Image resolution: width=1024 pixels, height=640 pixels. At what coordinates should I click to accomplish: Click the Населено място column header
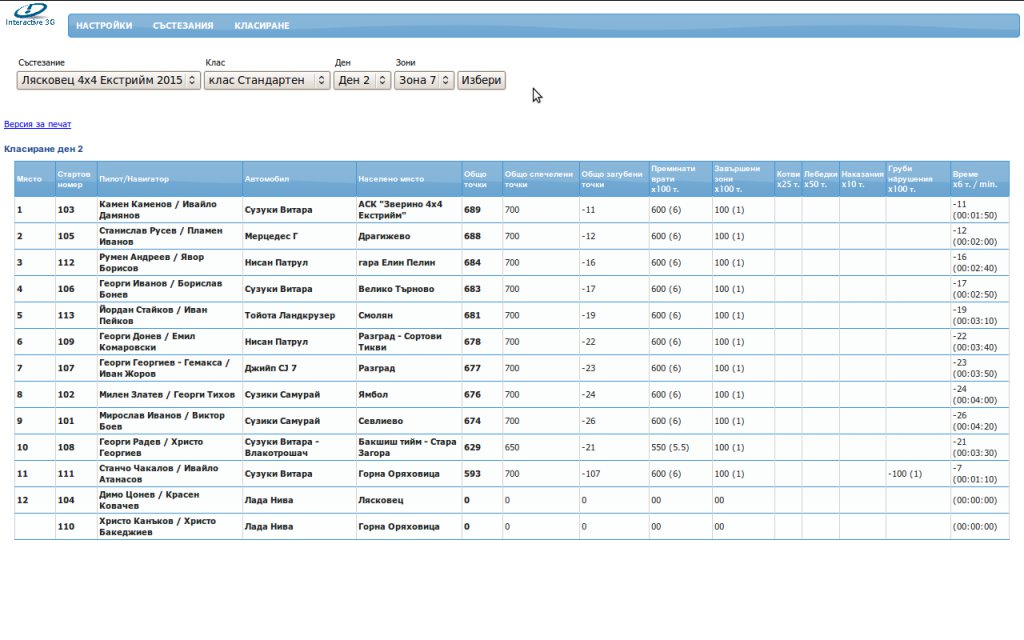tap(409, 179)
